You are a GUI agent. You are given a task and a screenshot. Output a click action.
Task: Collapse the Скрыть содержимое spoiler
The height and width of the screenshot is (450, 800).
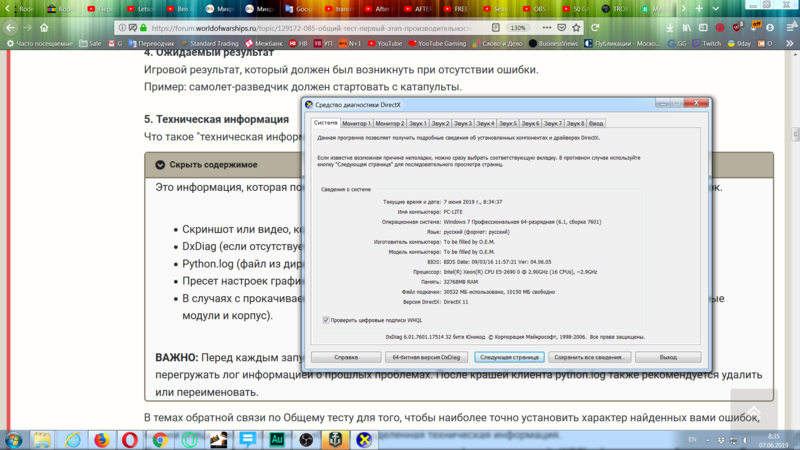click(x=212, y=164)
